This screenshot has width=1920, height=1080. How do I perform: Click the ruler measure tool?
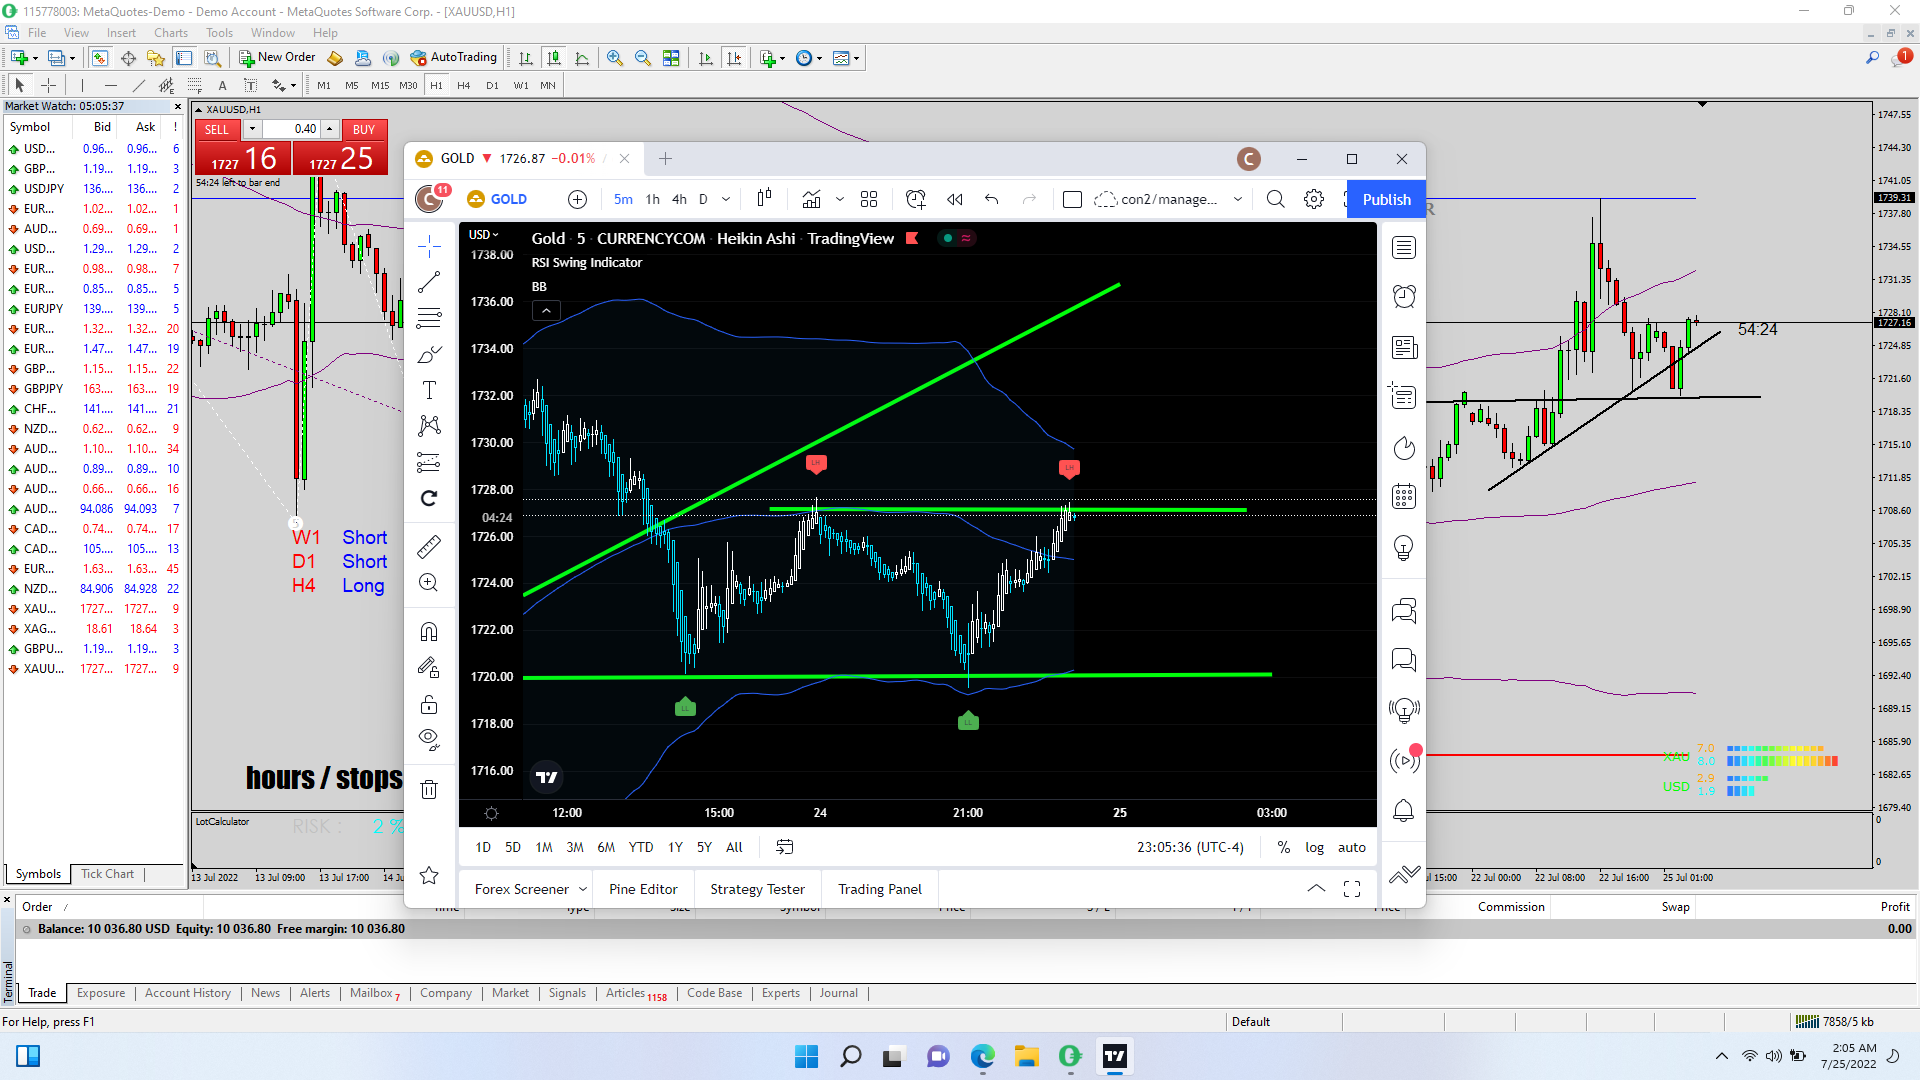tap(429, 546)
